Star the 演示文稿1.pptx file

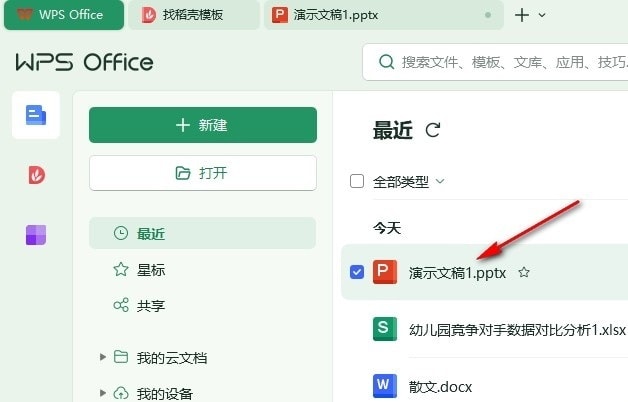[524, 273]
